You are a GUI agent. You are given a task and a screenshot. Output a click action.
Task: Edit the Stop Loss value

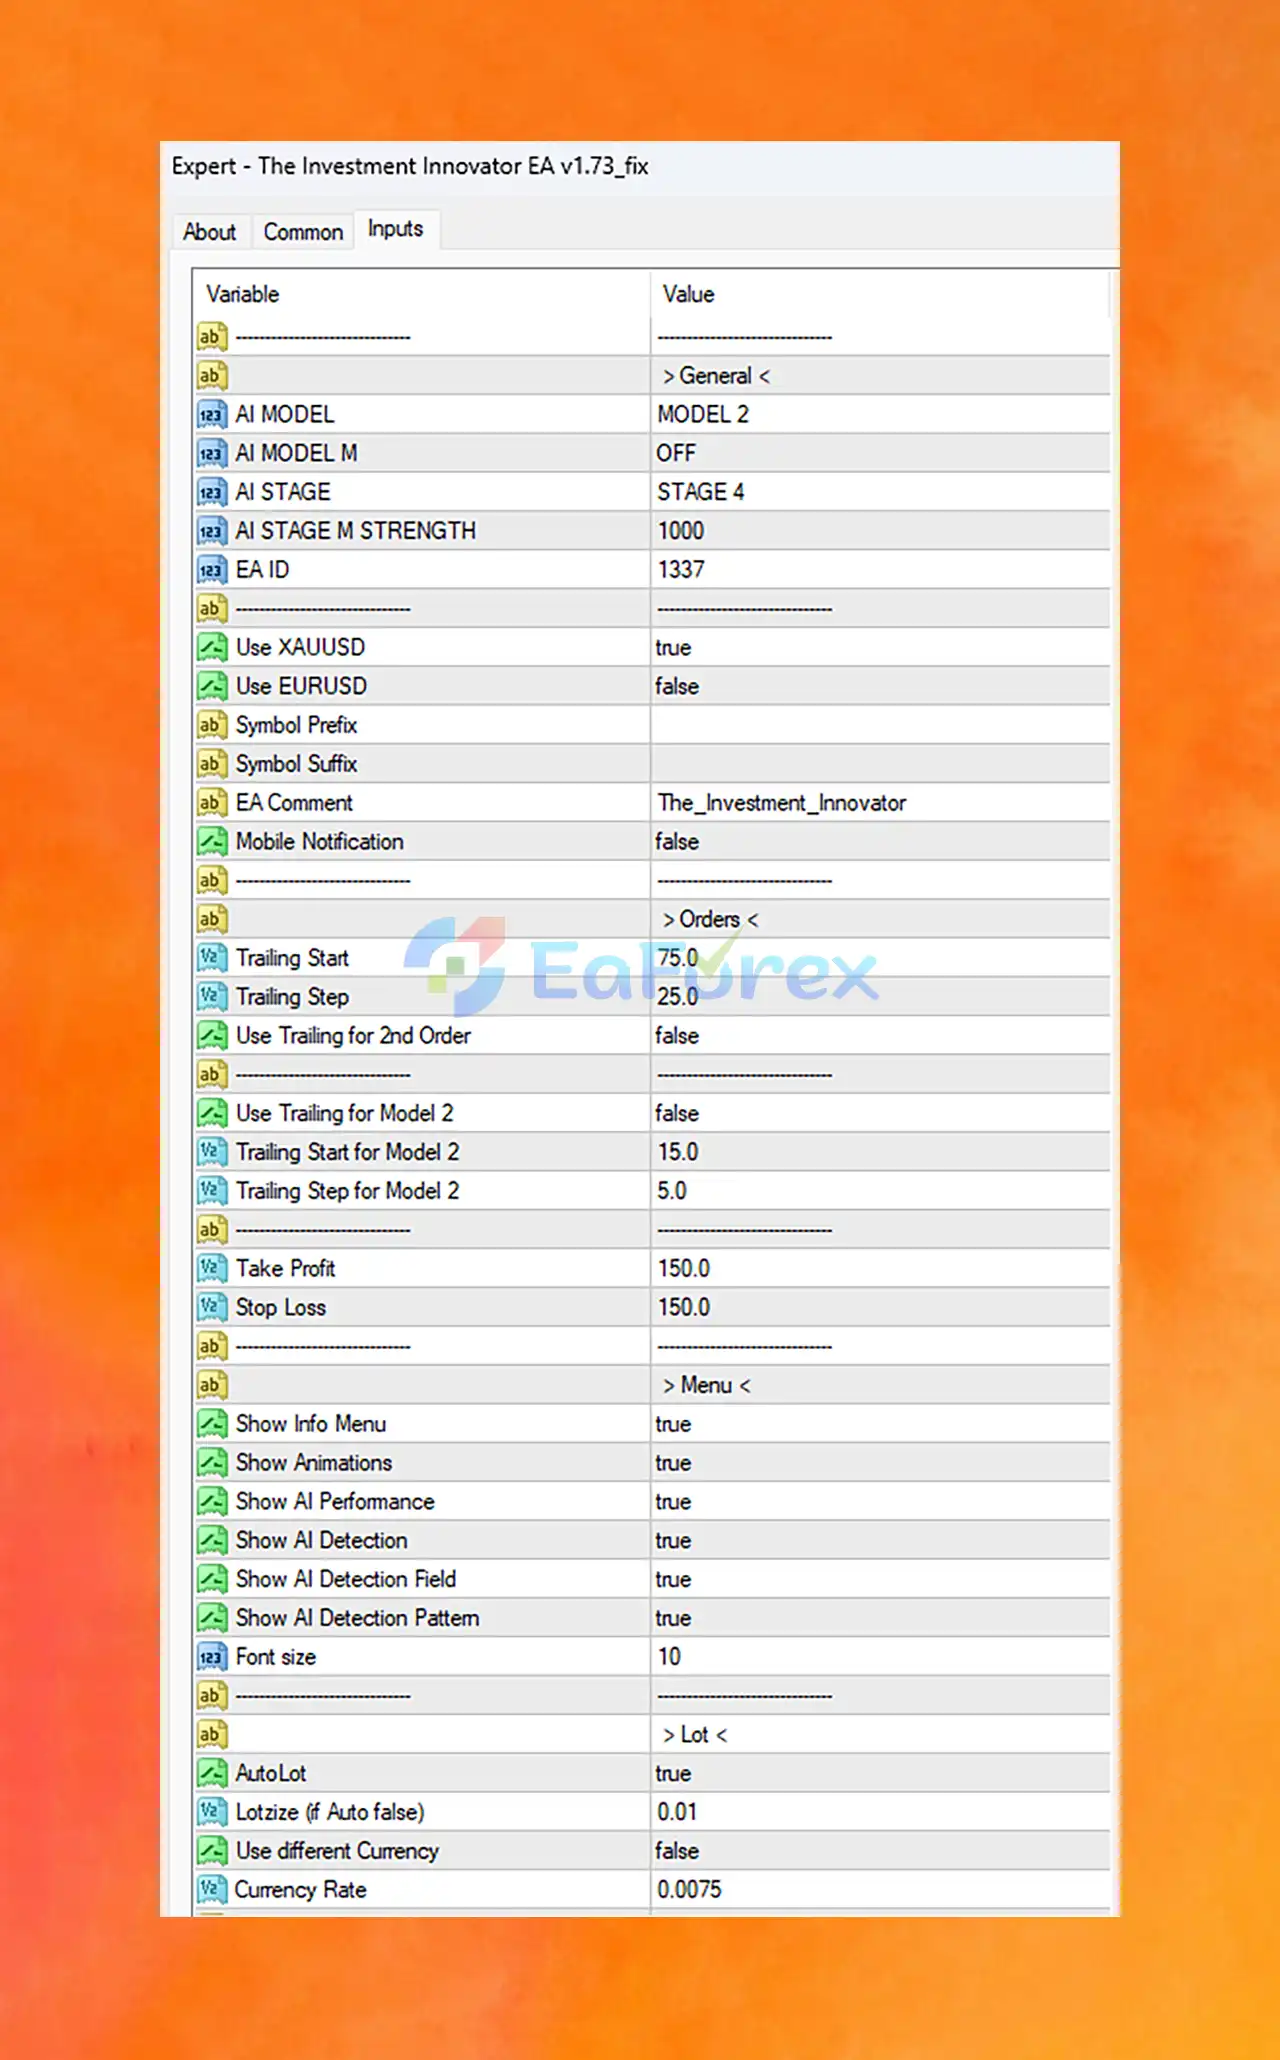click(x=880, y=1308)
